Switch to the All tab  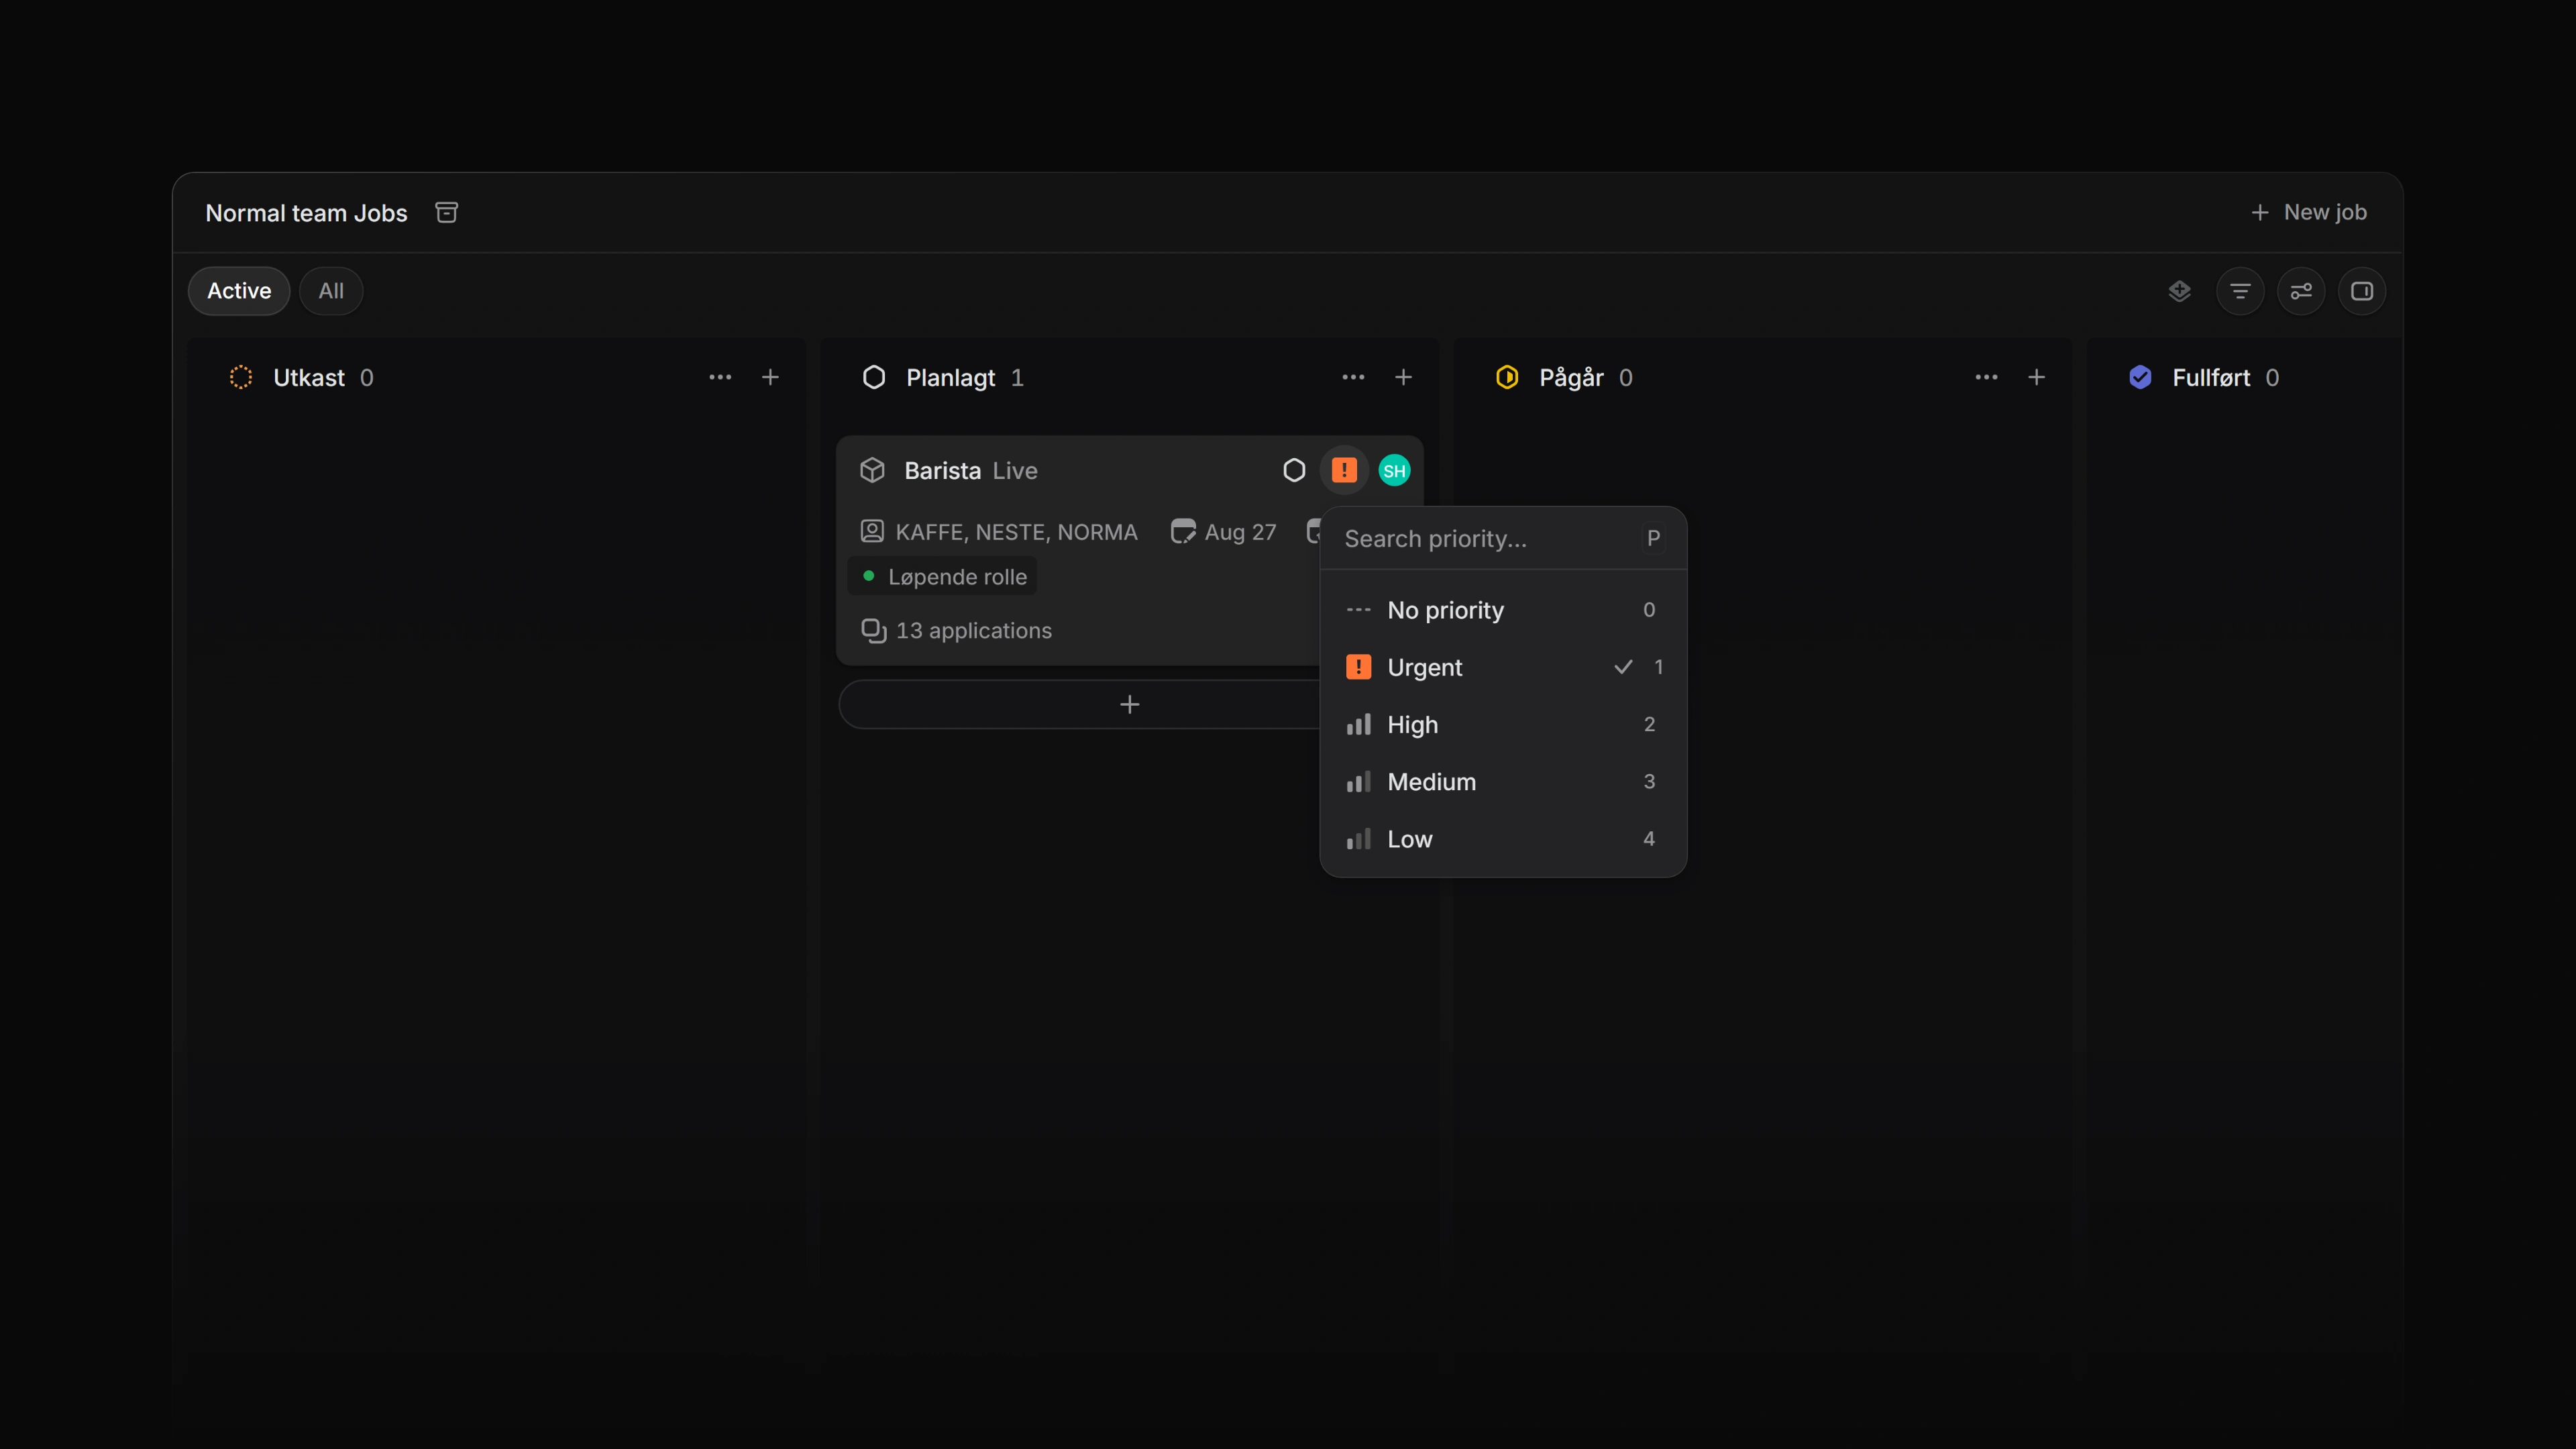click(x=331, y=291)
